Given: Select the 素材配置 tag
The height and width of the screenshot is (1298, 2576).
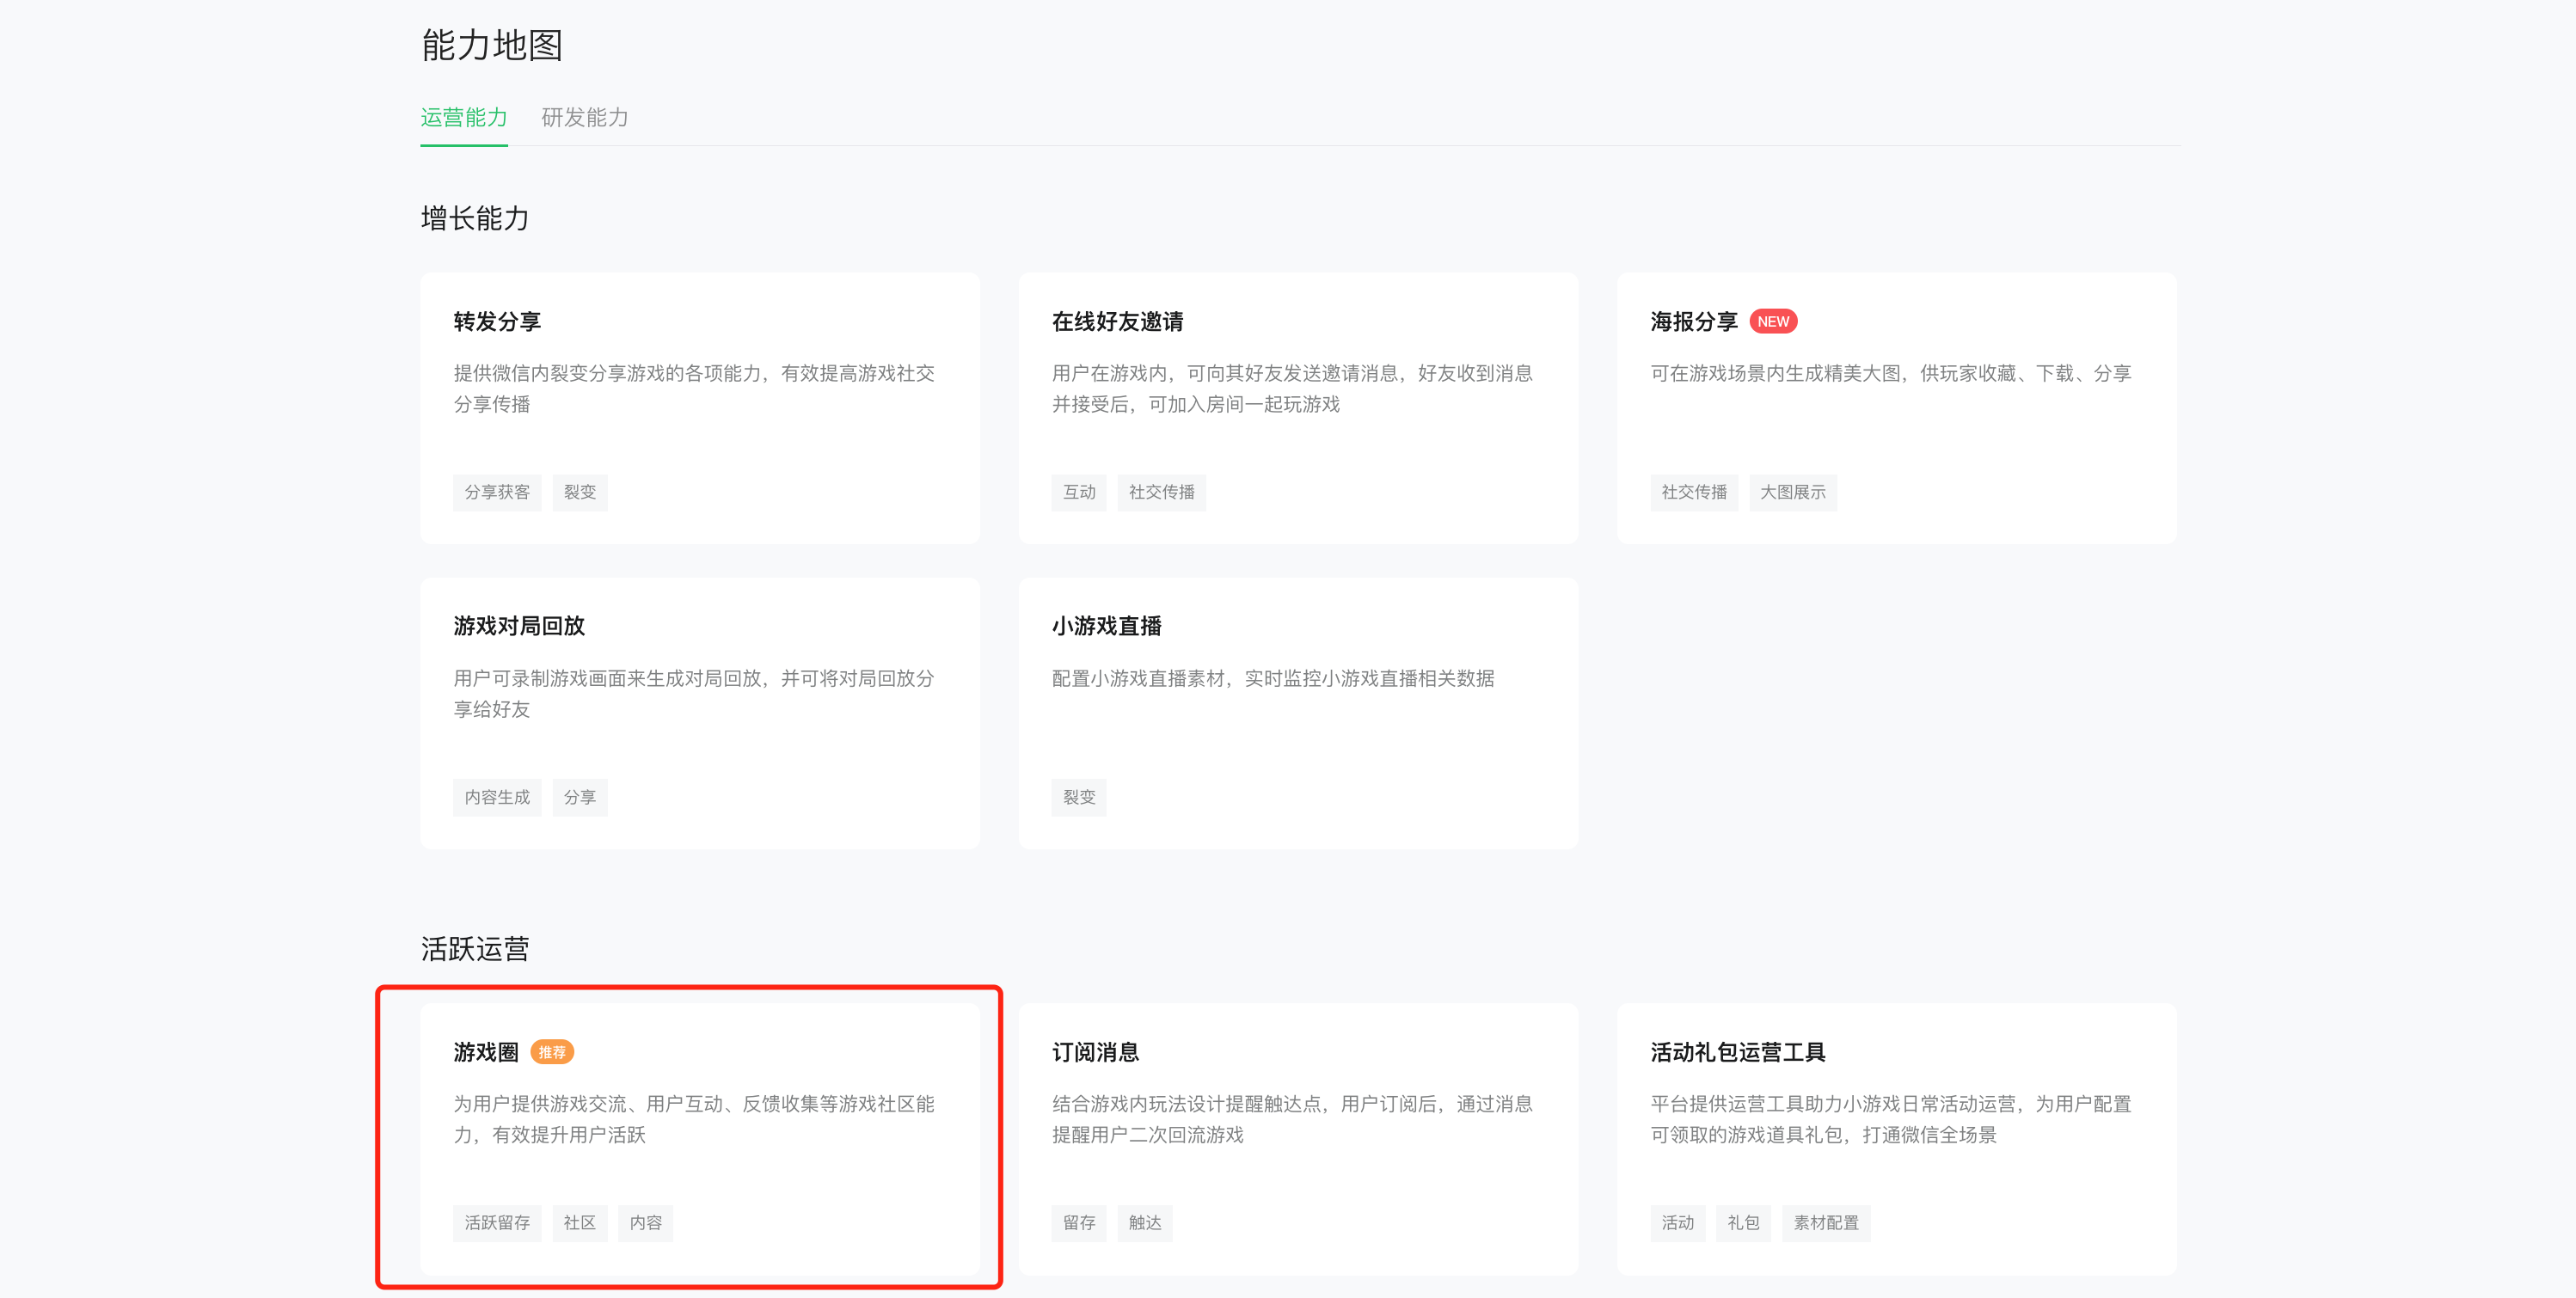Looking at the screenshot, I should click(x=1826, y=1223).
